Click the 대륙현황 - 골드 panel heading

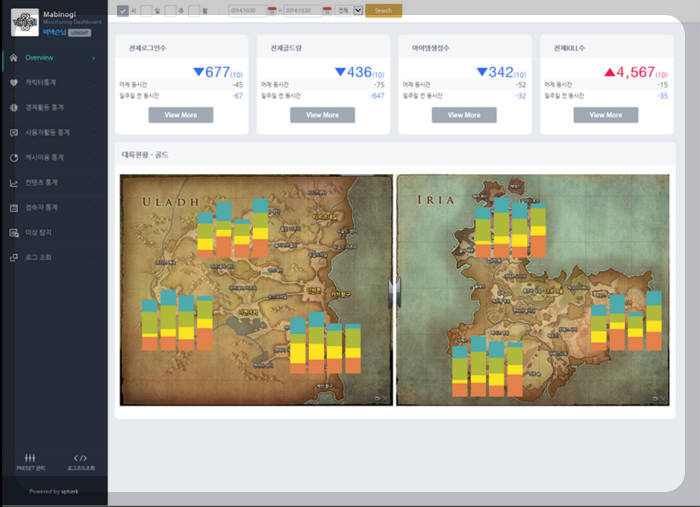(x=145, y=155)
